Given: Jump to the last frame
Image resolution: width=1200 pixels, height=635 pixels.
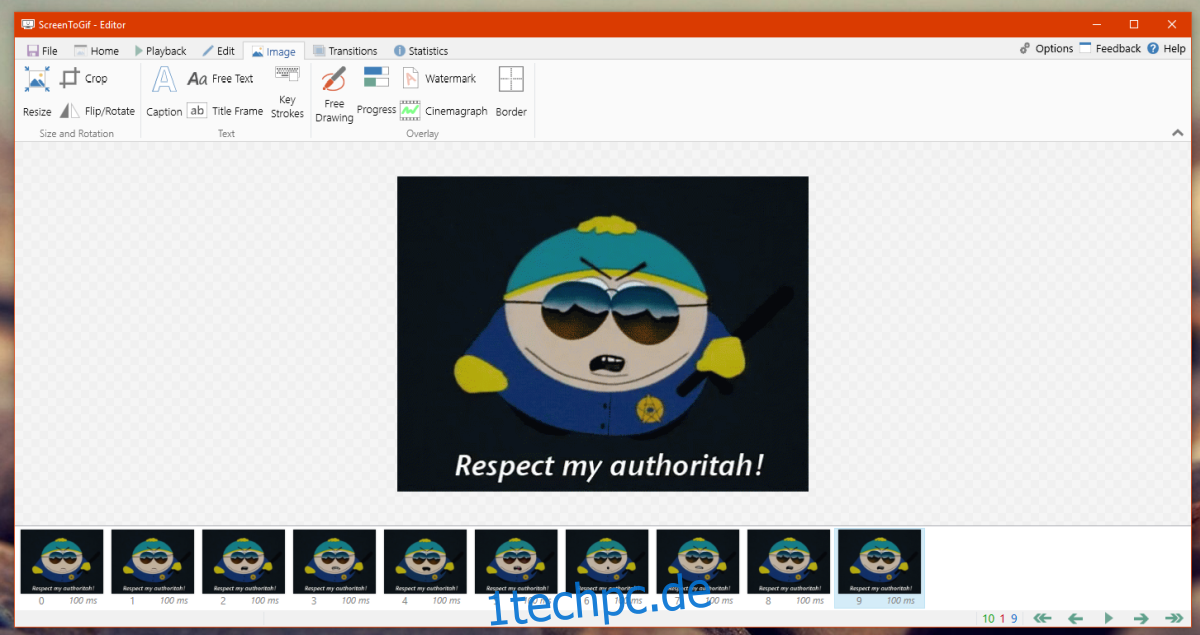Looking at the screenshot, I should 1174,619.
